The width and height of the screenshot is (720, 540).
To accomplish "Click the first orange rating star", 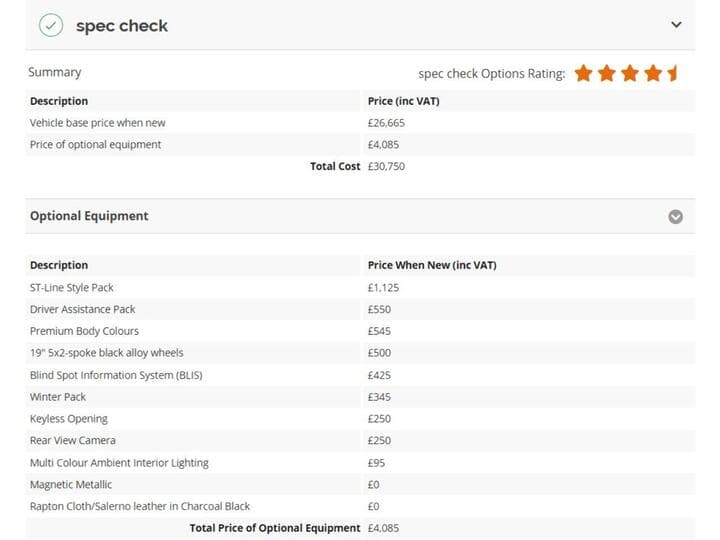I will (583, 73).
